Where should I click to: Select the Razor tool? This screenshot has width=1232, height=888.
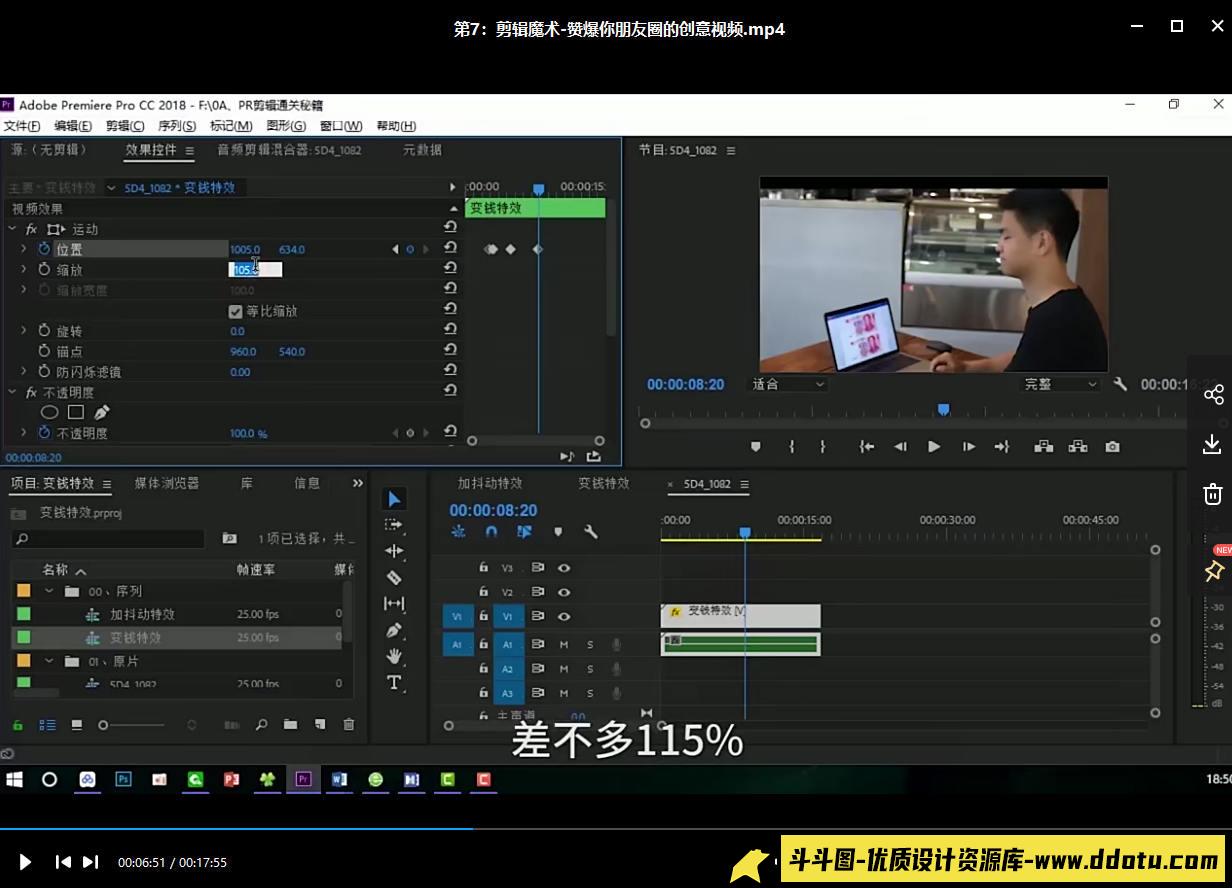point(394,577)
